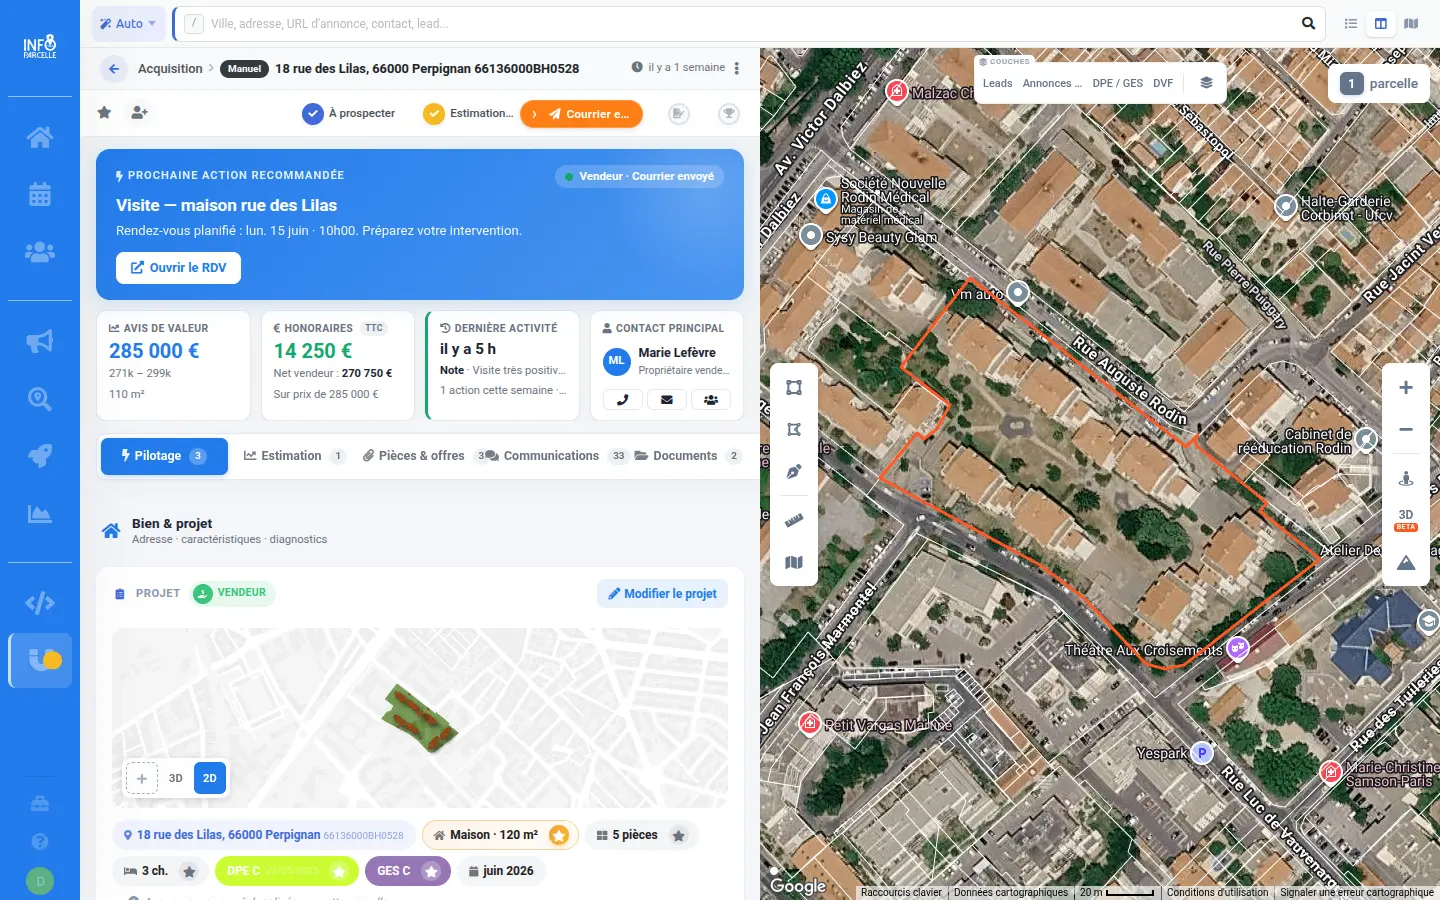Image resolution: width=1440 pixels, height=900 pixels.
Task: Switch to split view icon in top bar
Action: point(1381,23)
